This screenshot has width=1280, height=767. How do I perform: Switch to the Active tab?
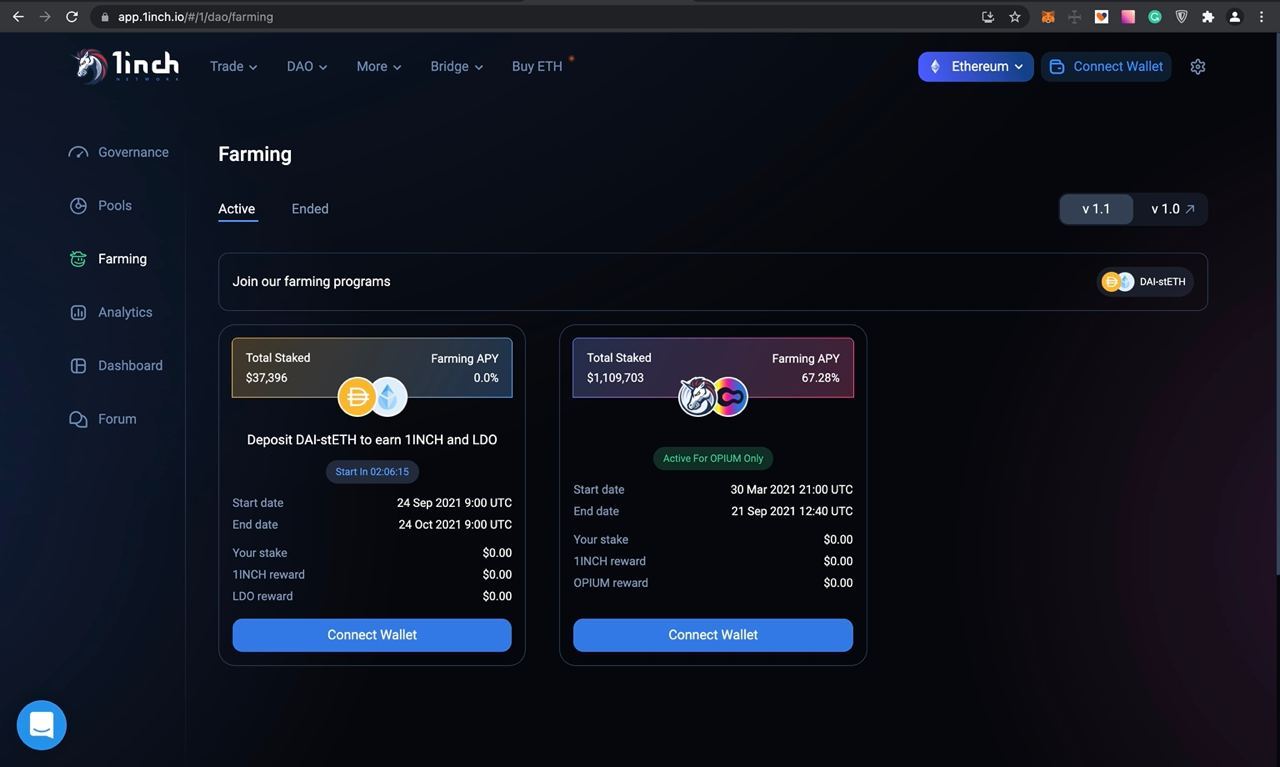pos(237,209)
